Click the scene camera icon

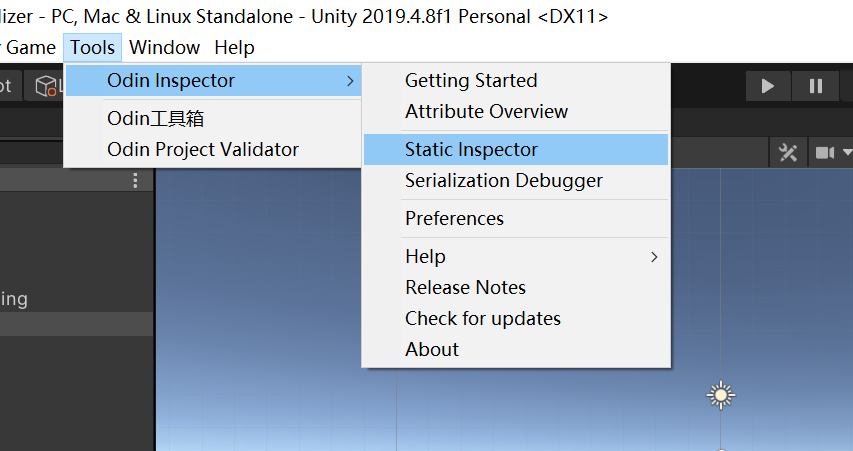pyautogui.click(x=825, y=153)
